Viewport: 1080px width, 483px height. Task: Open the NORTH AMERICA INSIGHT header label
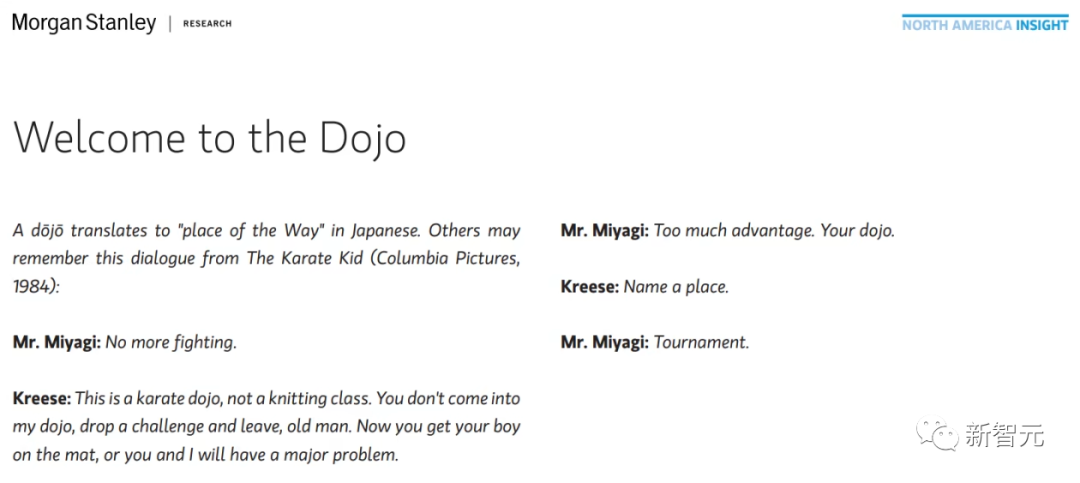tap(986, 25)
